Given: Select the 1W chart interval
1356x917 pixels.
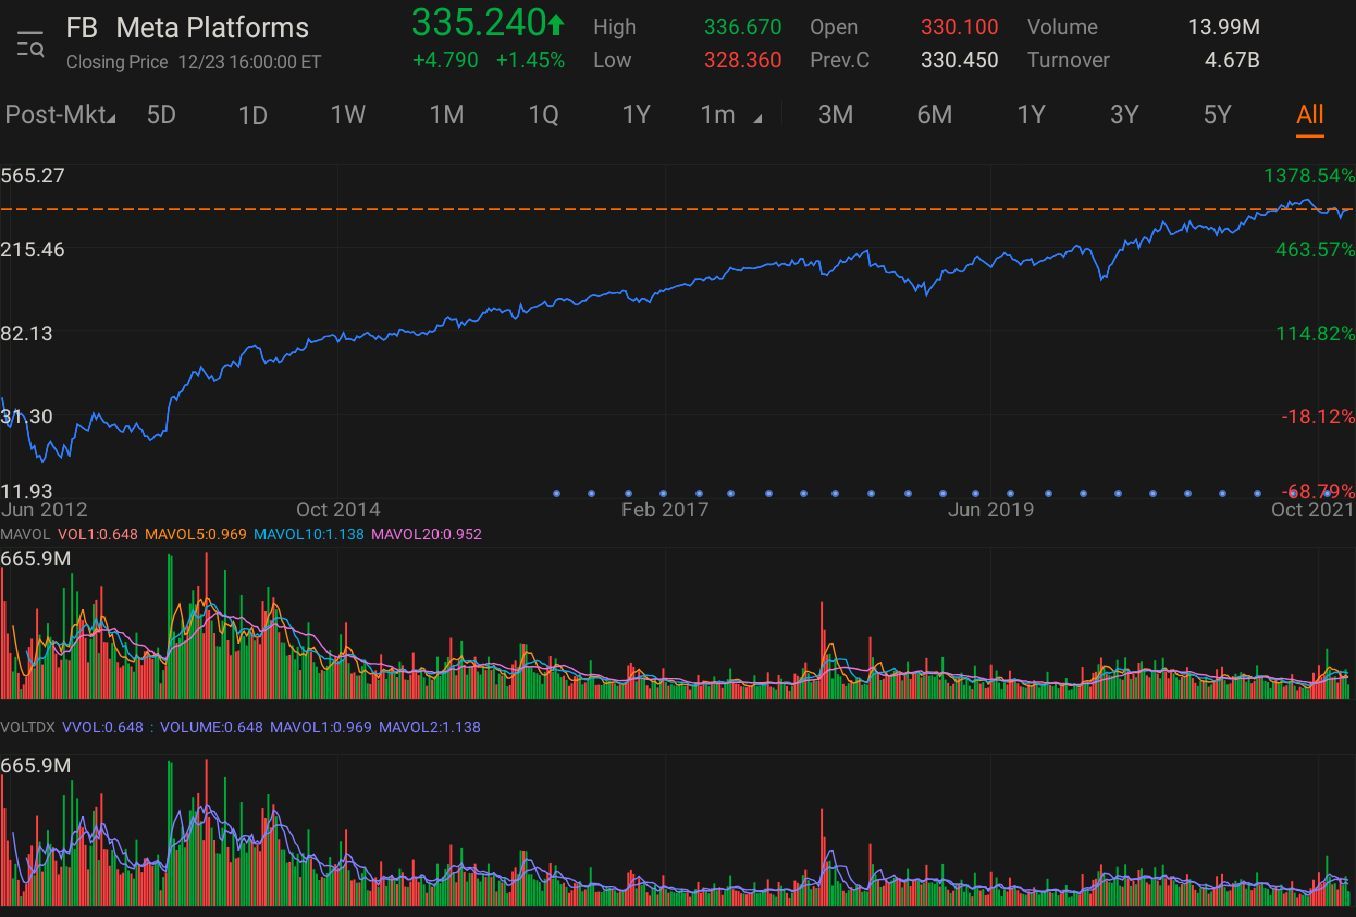Looking at the screenshot, I should coord(348,115).
